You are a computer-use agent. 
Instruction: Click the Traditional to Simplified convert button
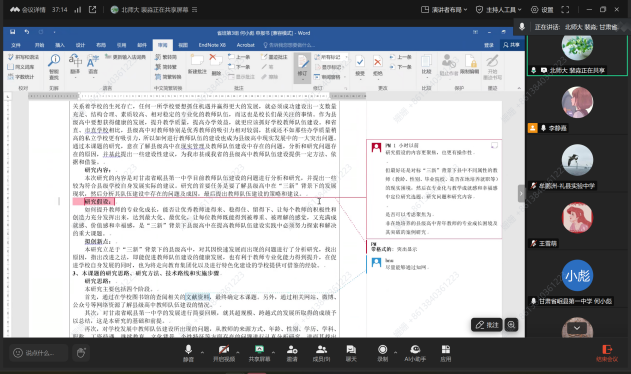pyautogui.click(x=167, y=57)
